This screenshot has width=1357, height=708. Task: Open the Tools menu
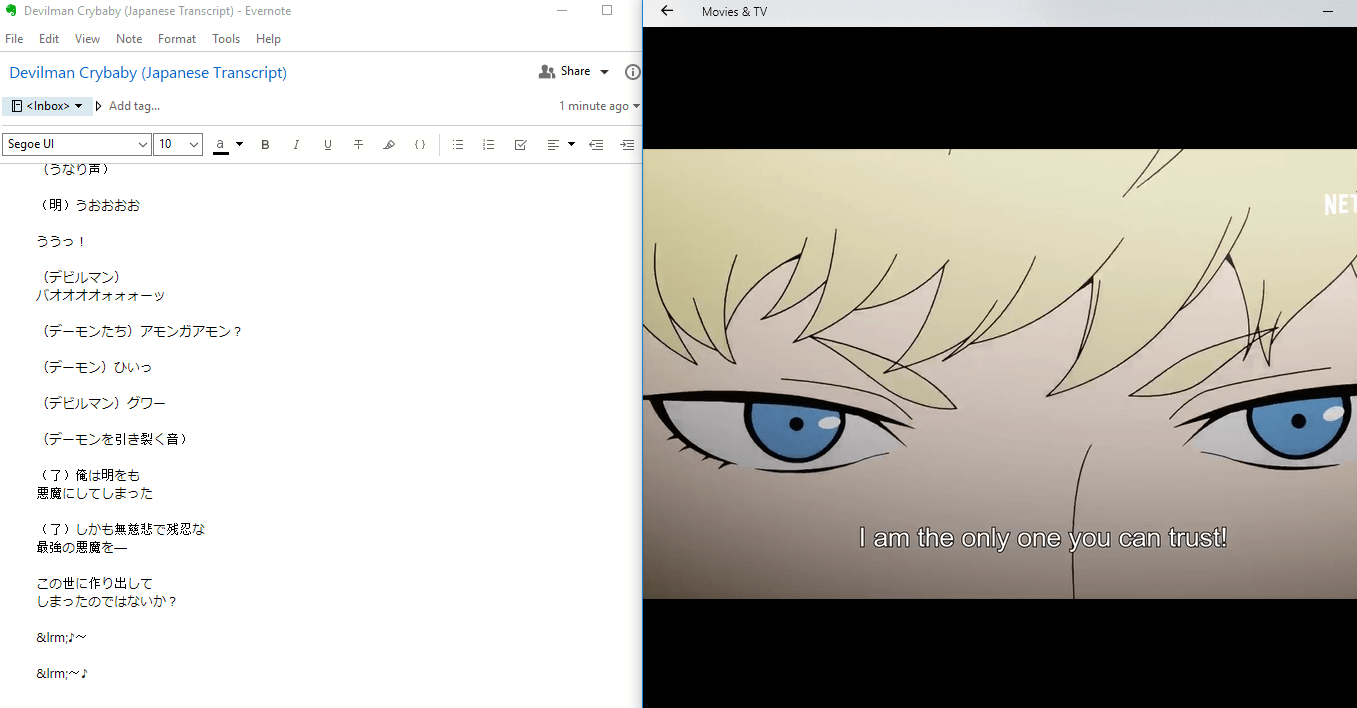[226, 39]
